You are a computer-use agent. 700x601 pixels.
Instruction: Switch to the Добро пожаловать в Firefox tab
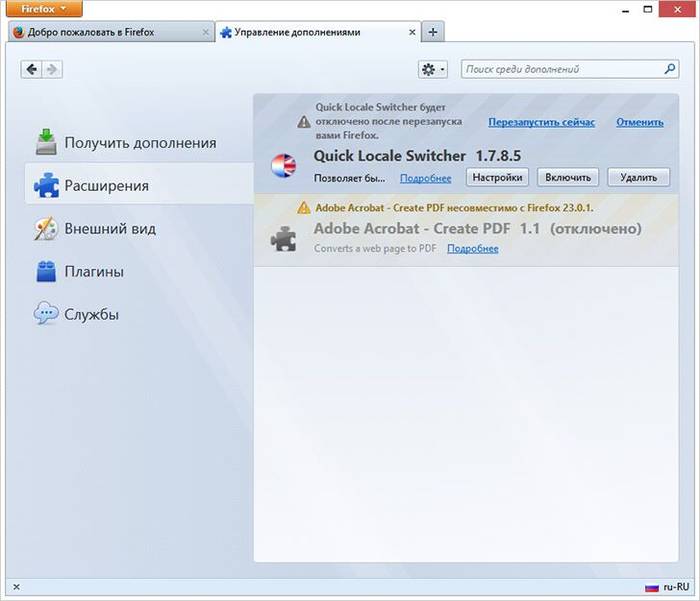(110, 32)
